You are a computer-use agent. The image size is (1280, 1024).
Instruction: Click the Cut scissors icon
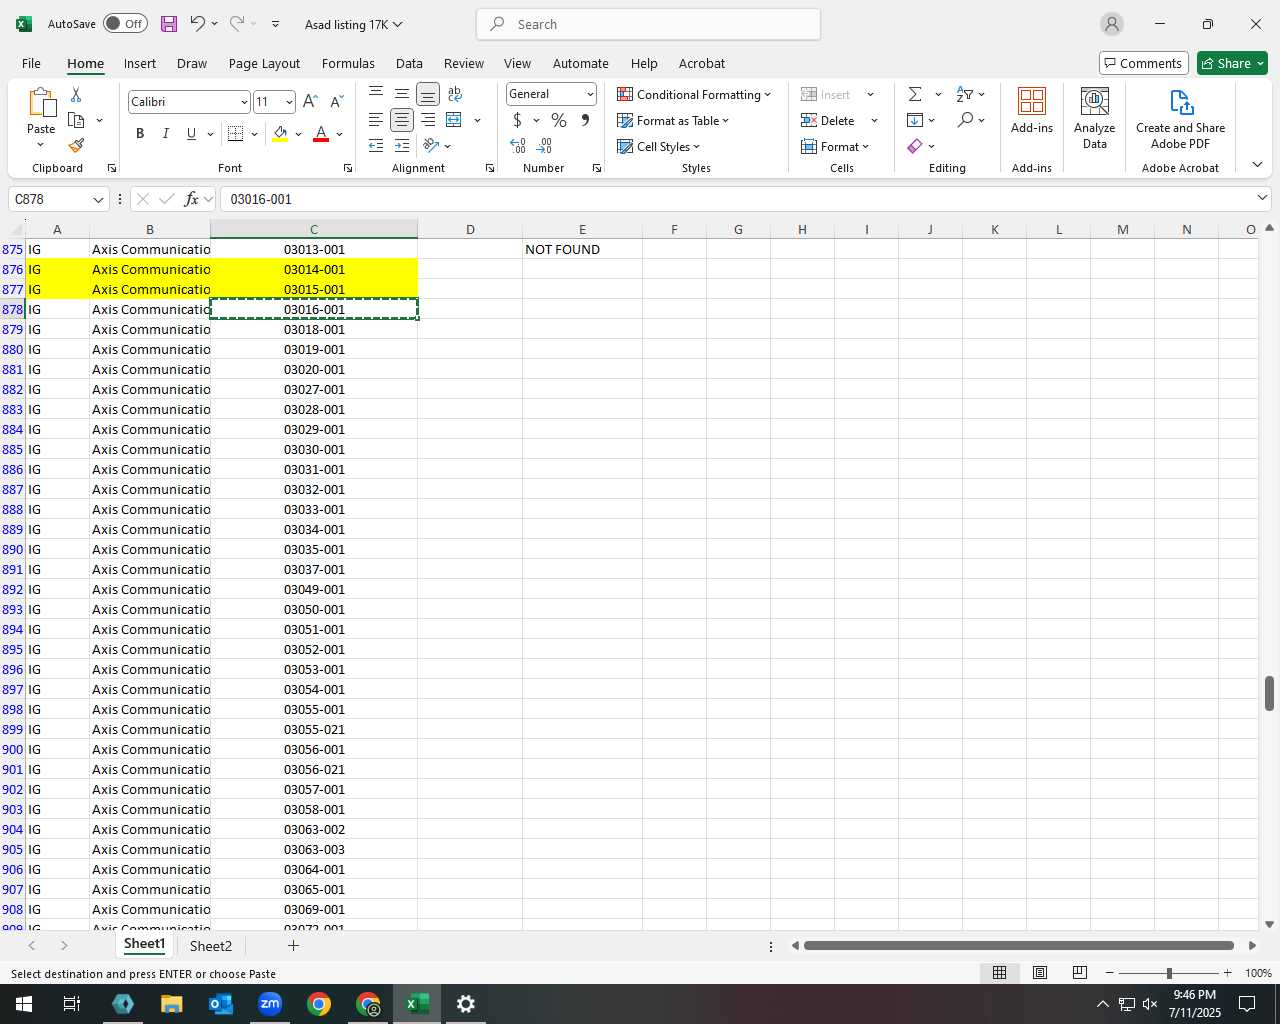(76, 94)
